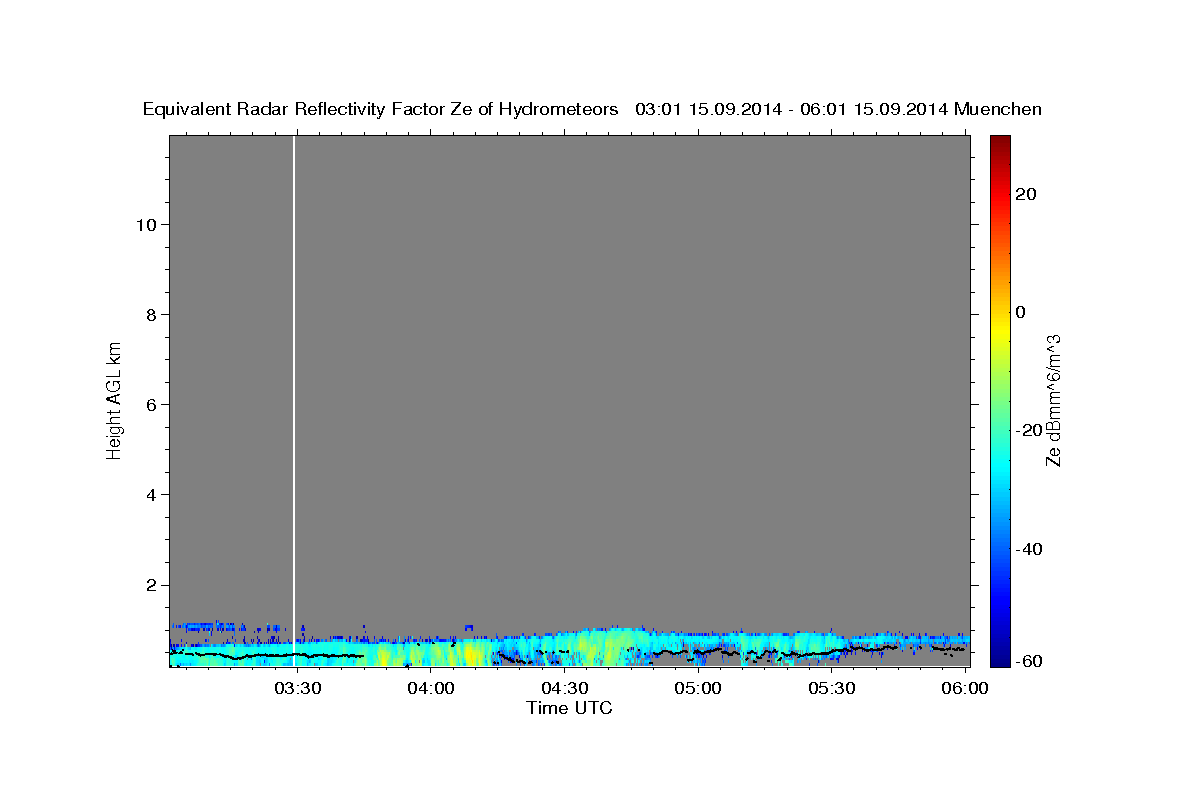Click the date range text '03:01 15.09.2014 - 06:01 15.09.2014 Muenchen'
Image resolution: width=1200 pixels, height=800 pixels.
pyautogui.click(x=838, y=109)
